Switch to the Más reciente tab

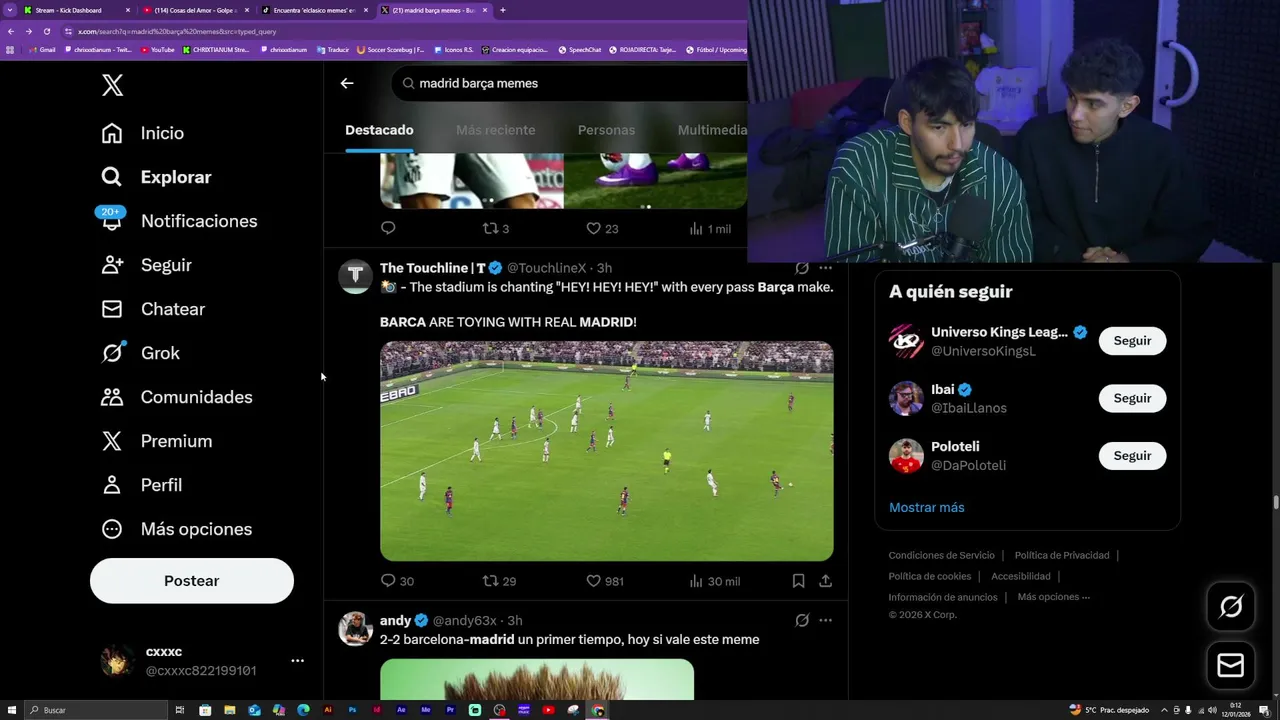(x=495, y=130)
